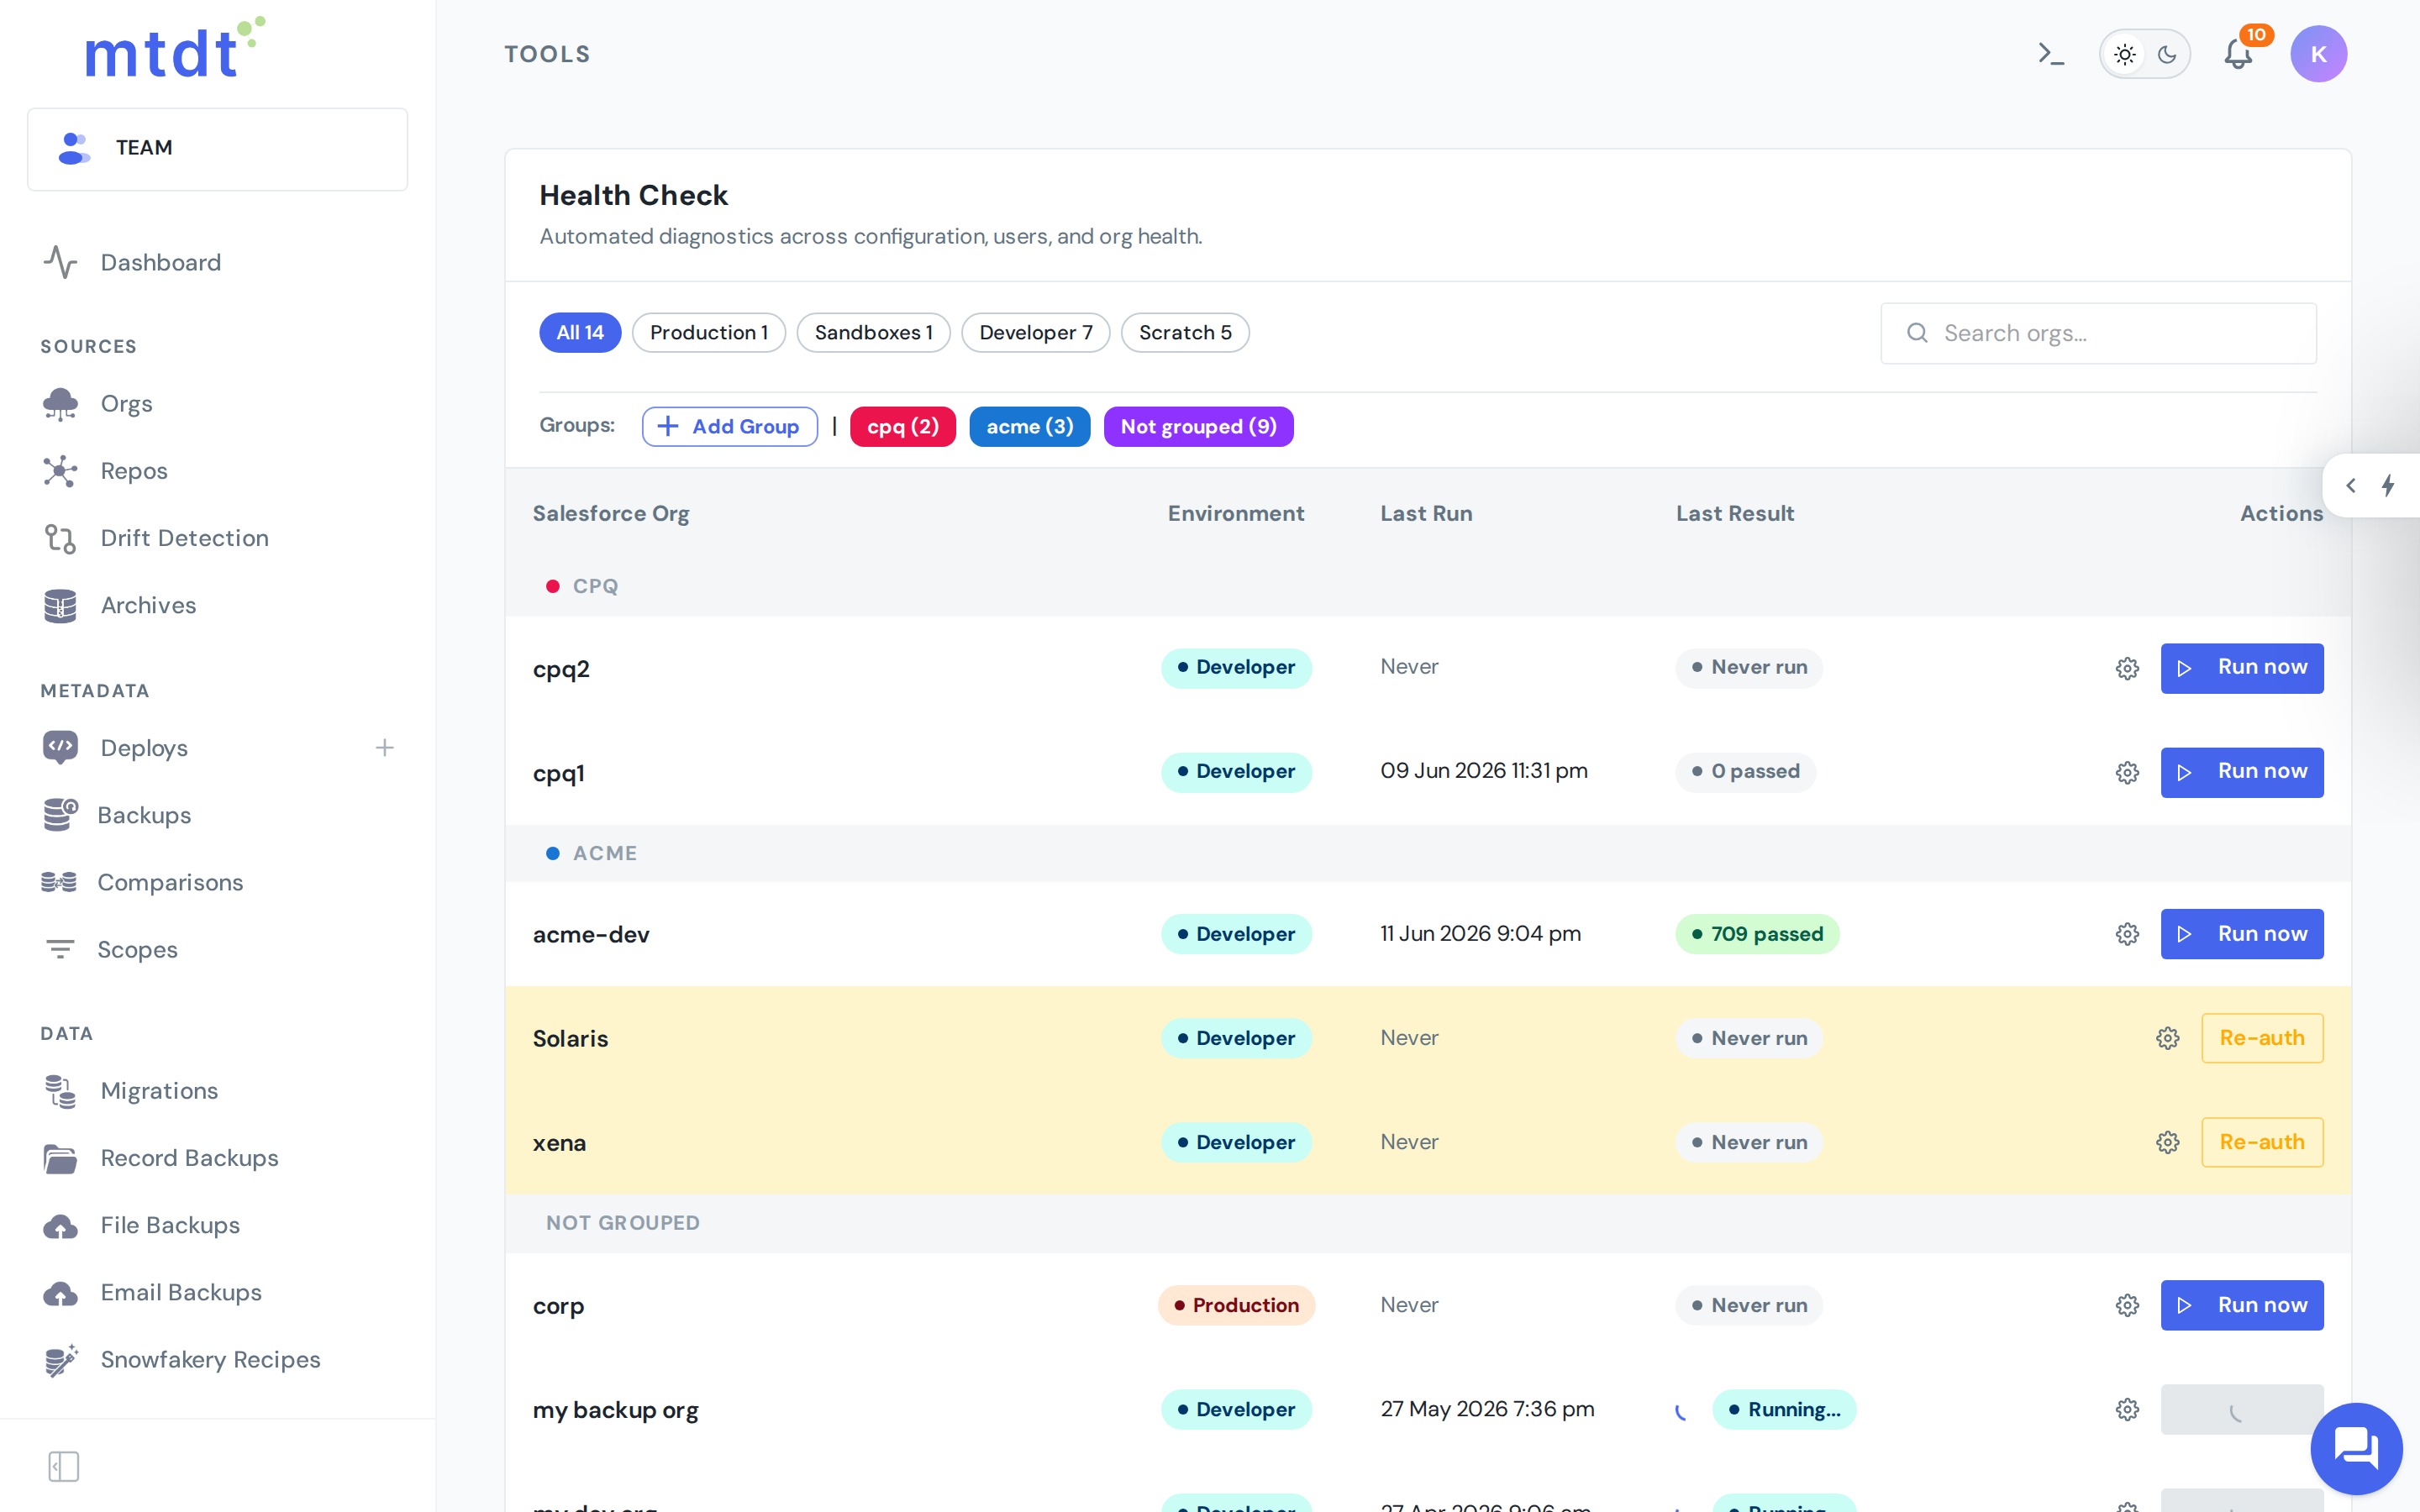Click the lightning bolt quick action icon
2420x1512 pixels.
click(2388, 485)
